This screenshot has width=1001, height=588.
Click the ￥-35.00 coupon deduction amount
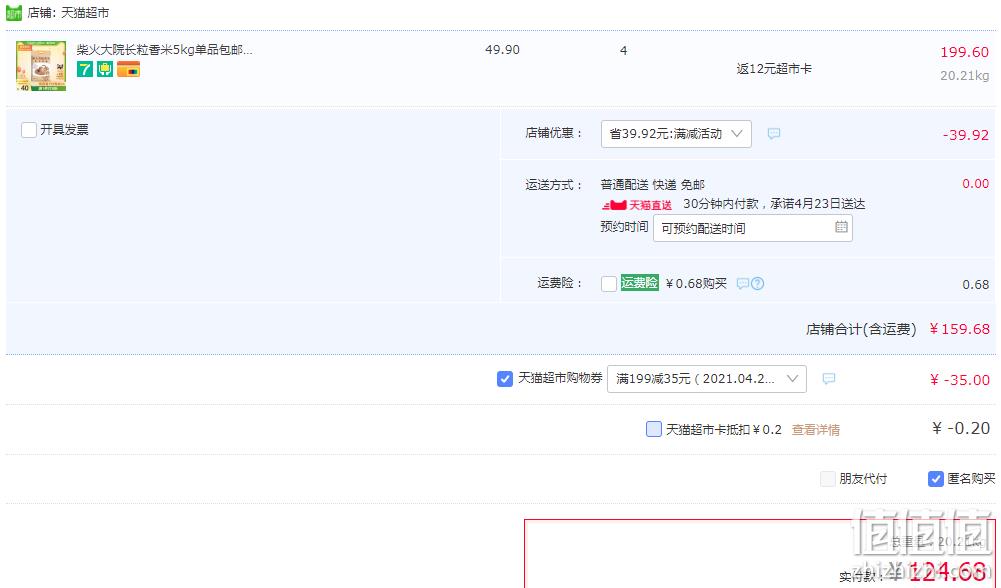[x=960, y=381]
